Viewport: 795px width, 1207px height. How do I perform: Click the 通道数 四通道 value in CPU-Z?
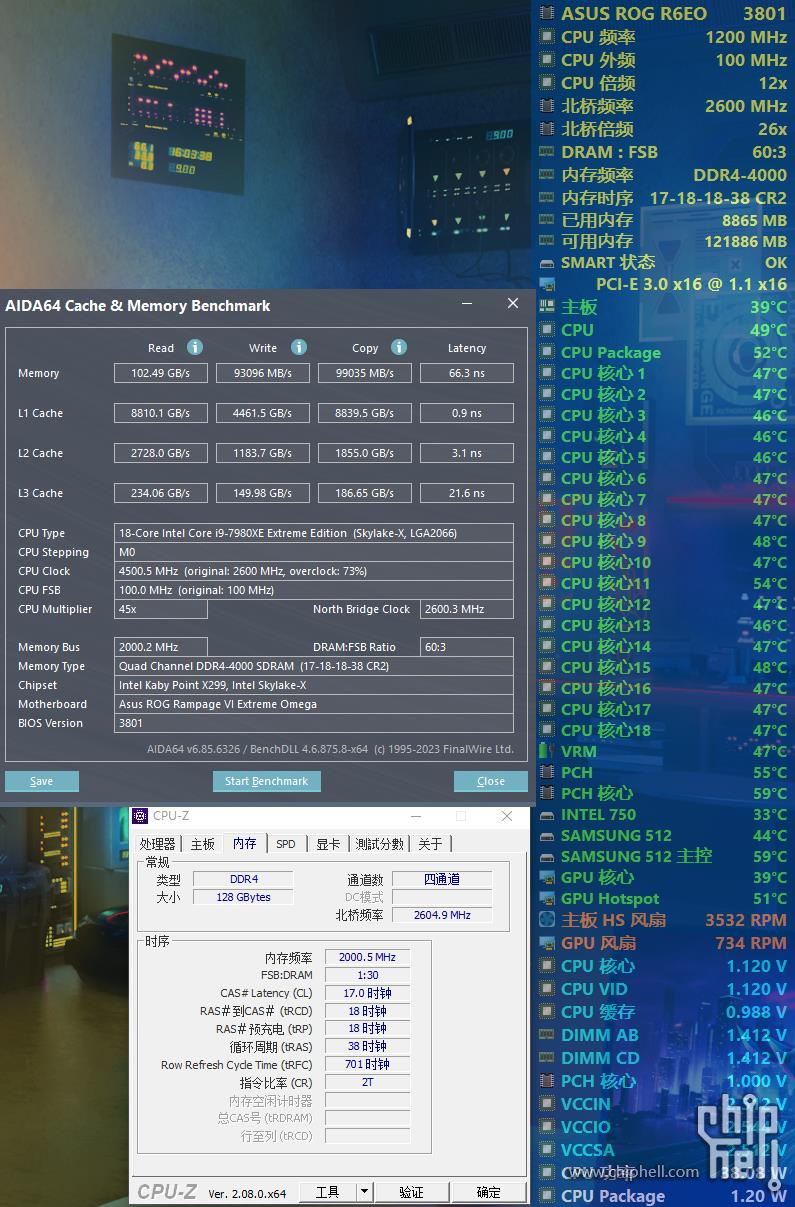(x=442, y=879)
